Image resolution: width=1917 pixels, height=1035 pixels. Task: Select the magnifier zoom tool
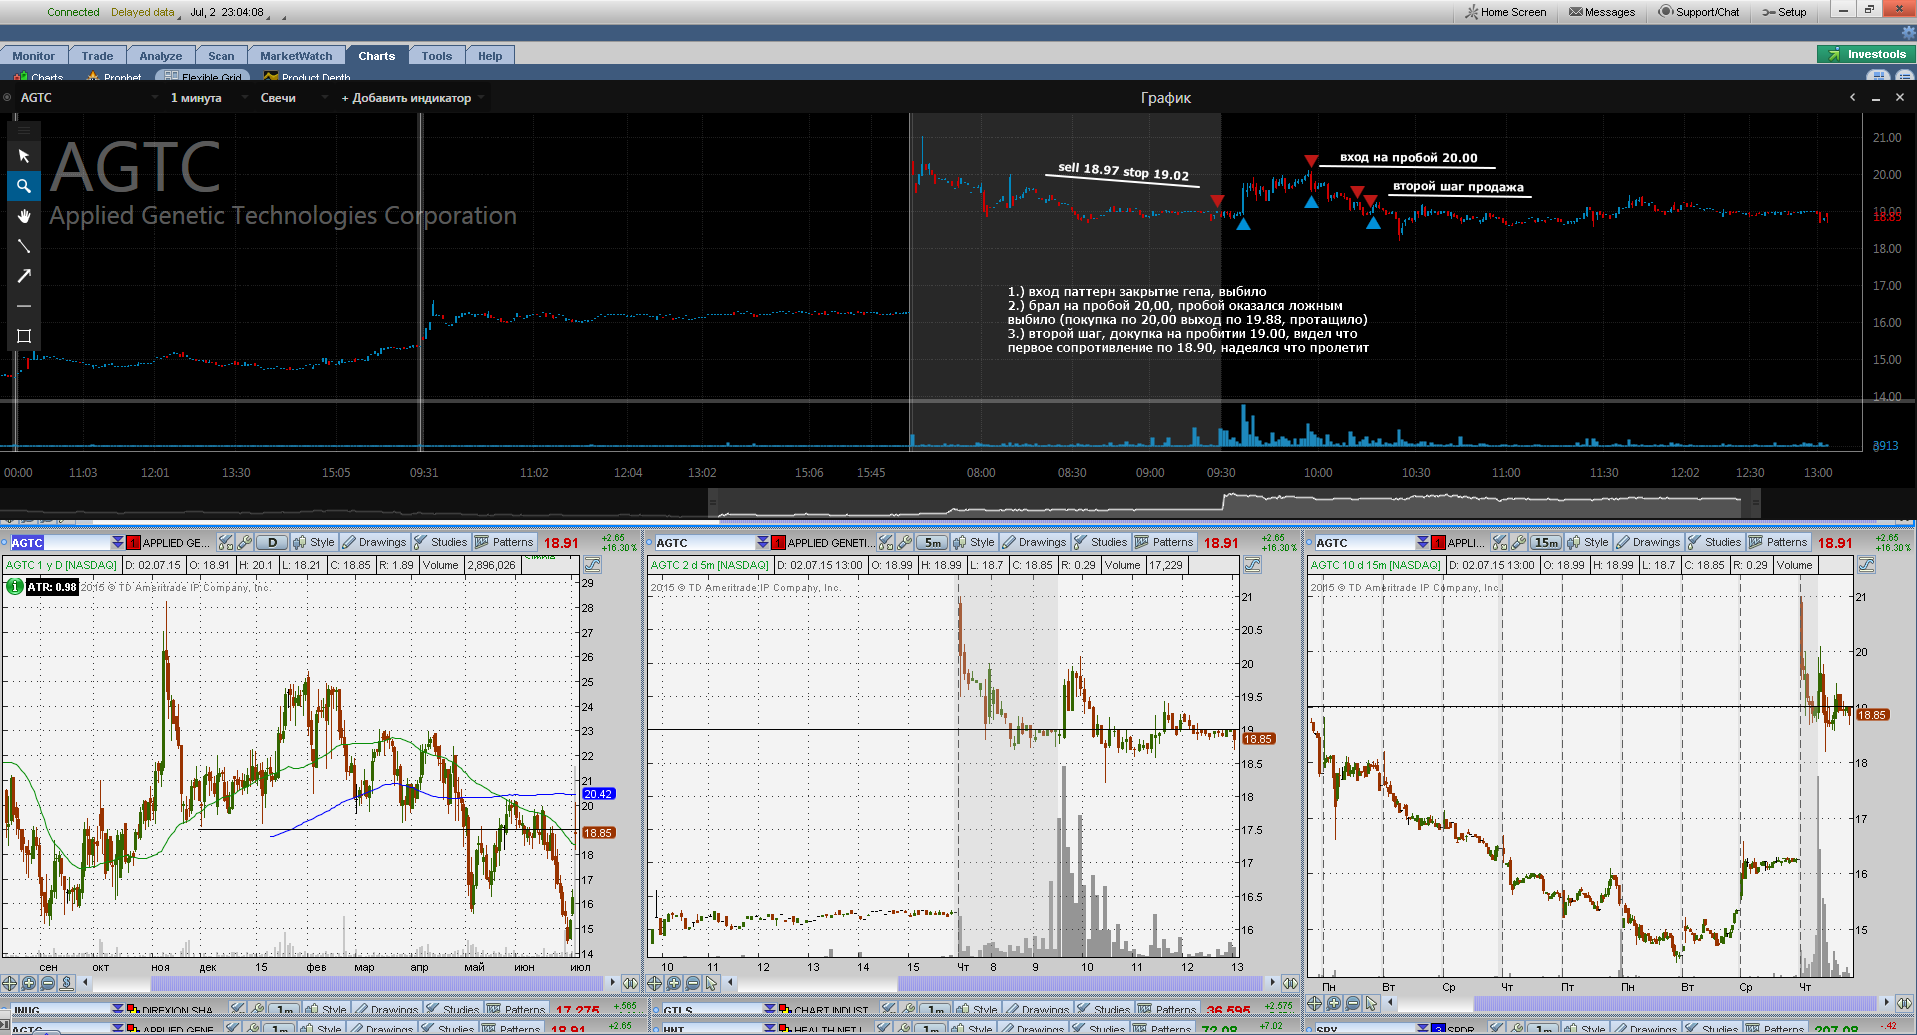pos(24,186)
